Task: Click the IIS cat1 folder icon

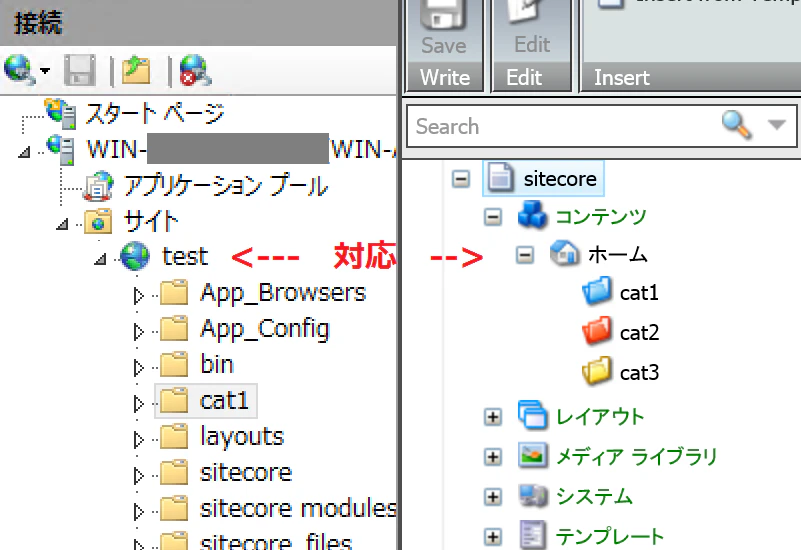Action: coord(174,400)
